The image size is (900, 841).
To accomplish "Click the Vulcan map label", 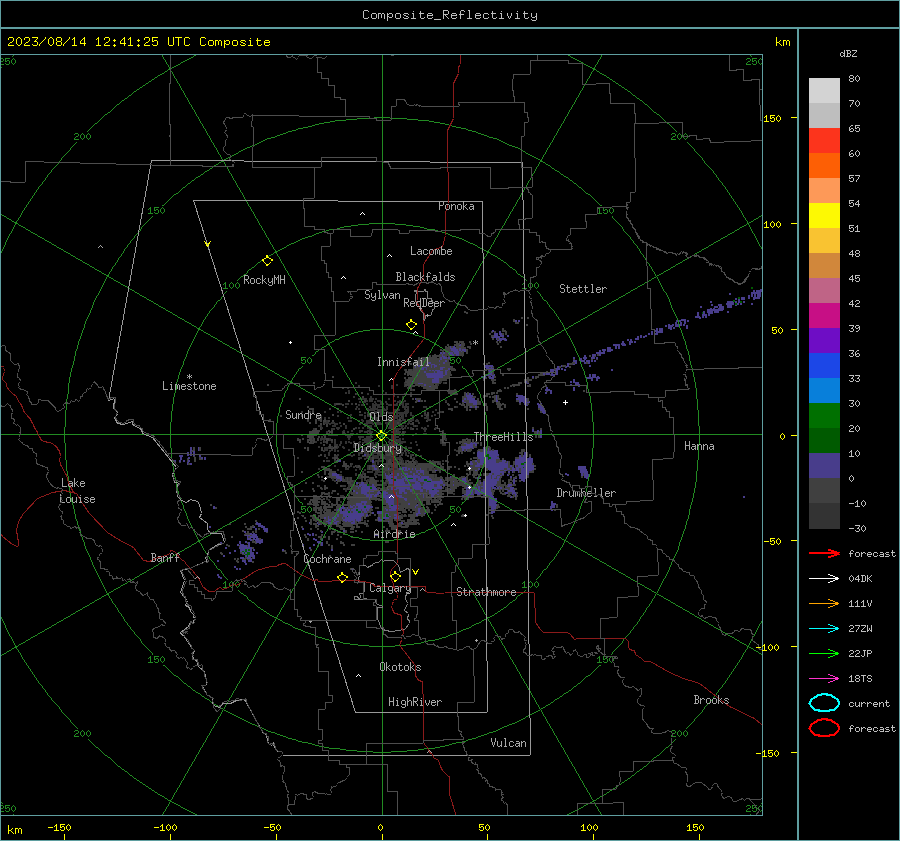I will coord(509,743).
